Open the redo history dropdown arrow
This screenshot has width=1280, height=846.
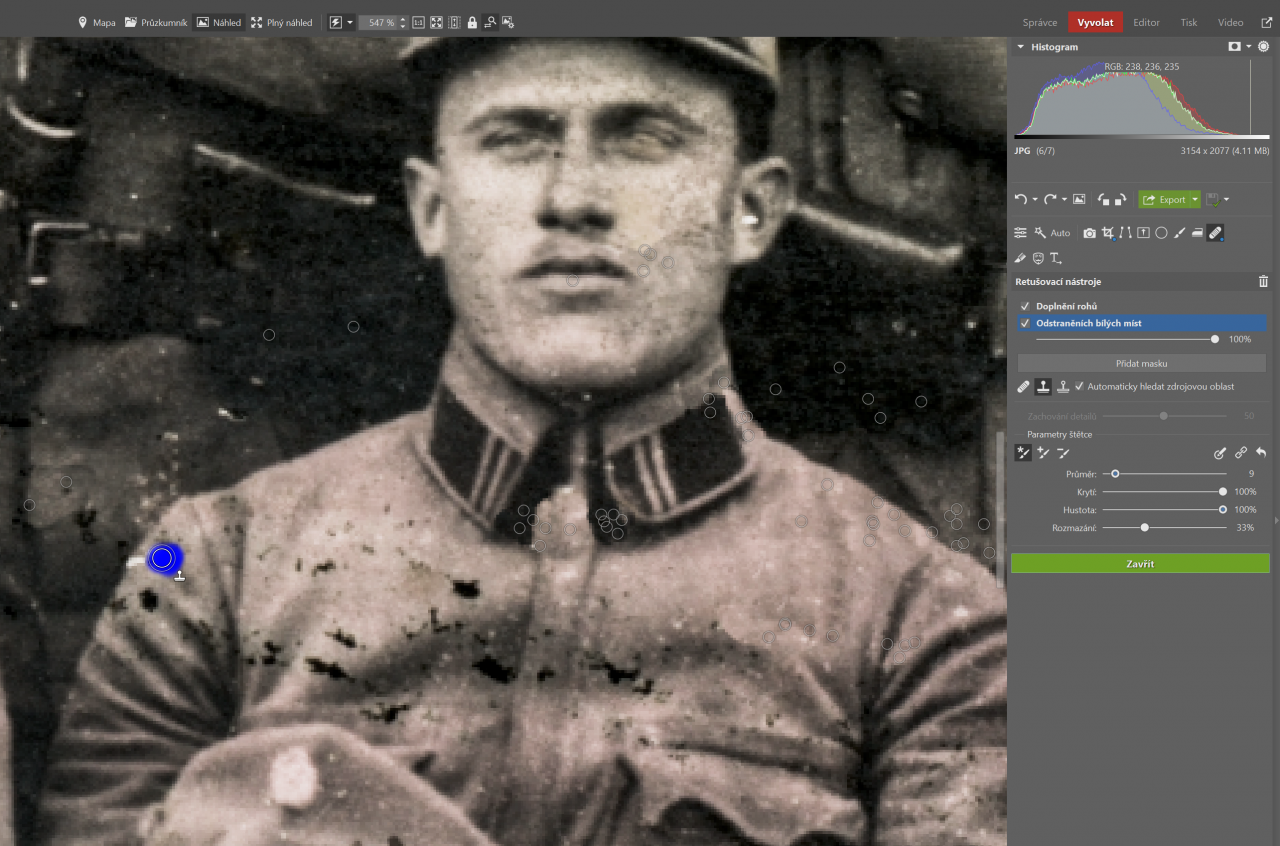coord(1064,200)
